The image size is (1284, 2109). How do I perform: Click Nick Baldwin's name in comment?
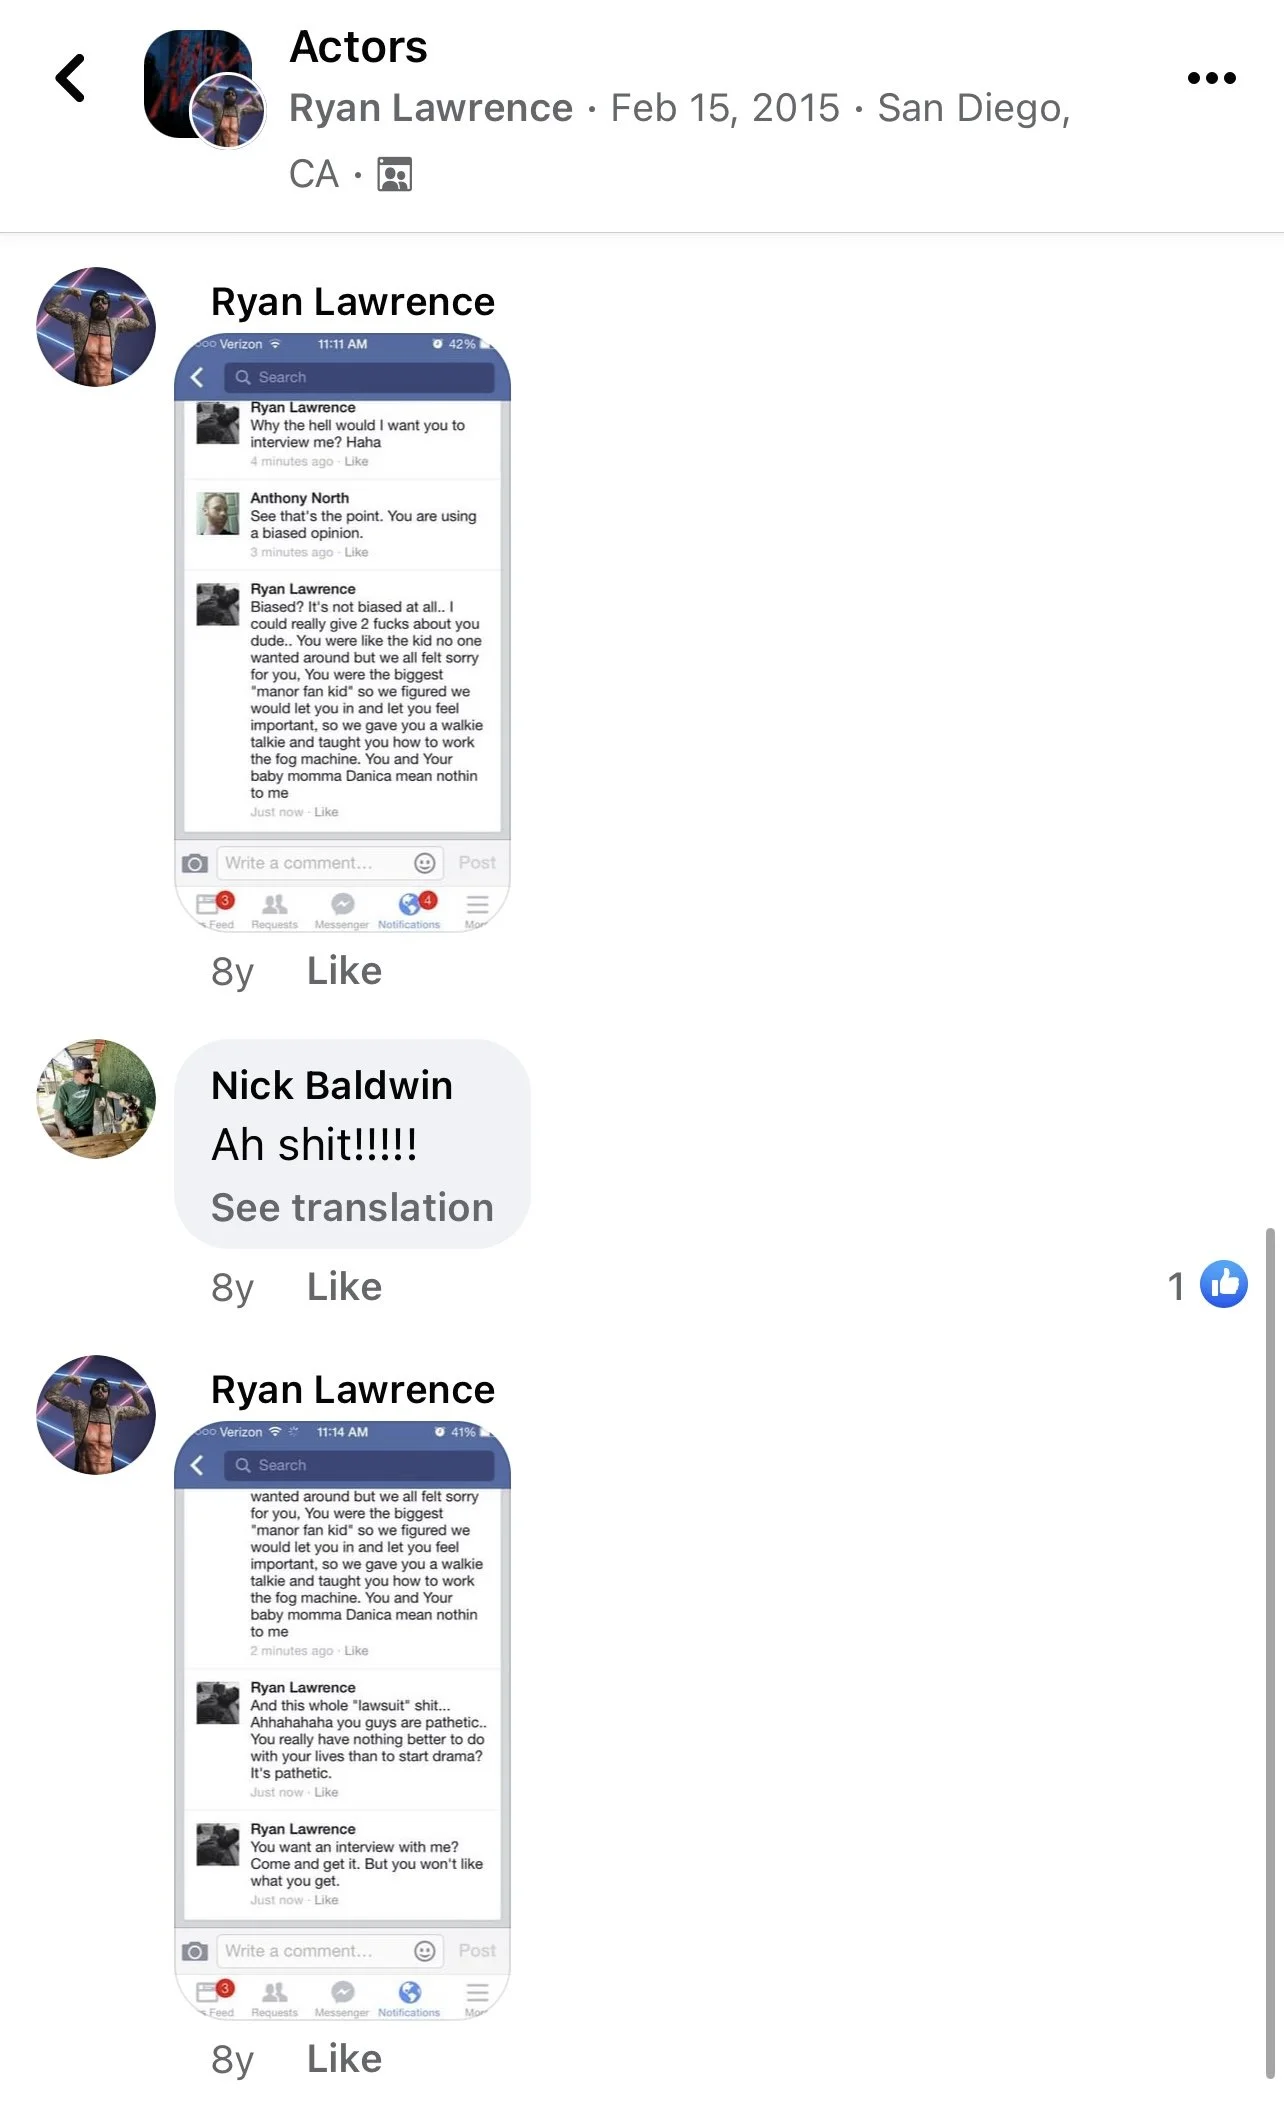point(332,1085)
